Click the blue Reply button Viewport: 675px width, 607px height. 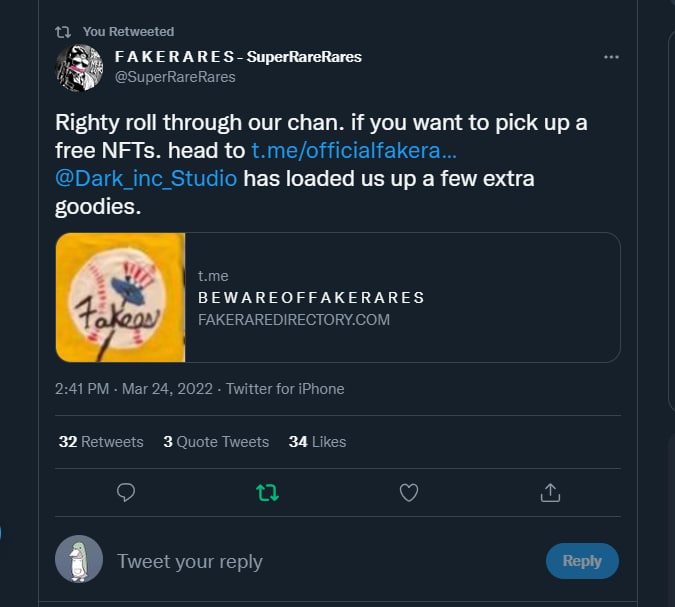pyautogui.click(x=582, y=561)
